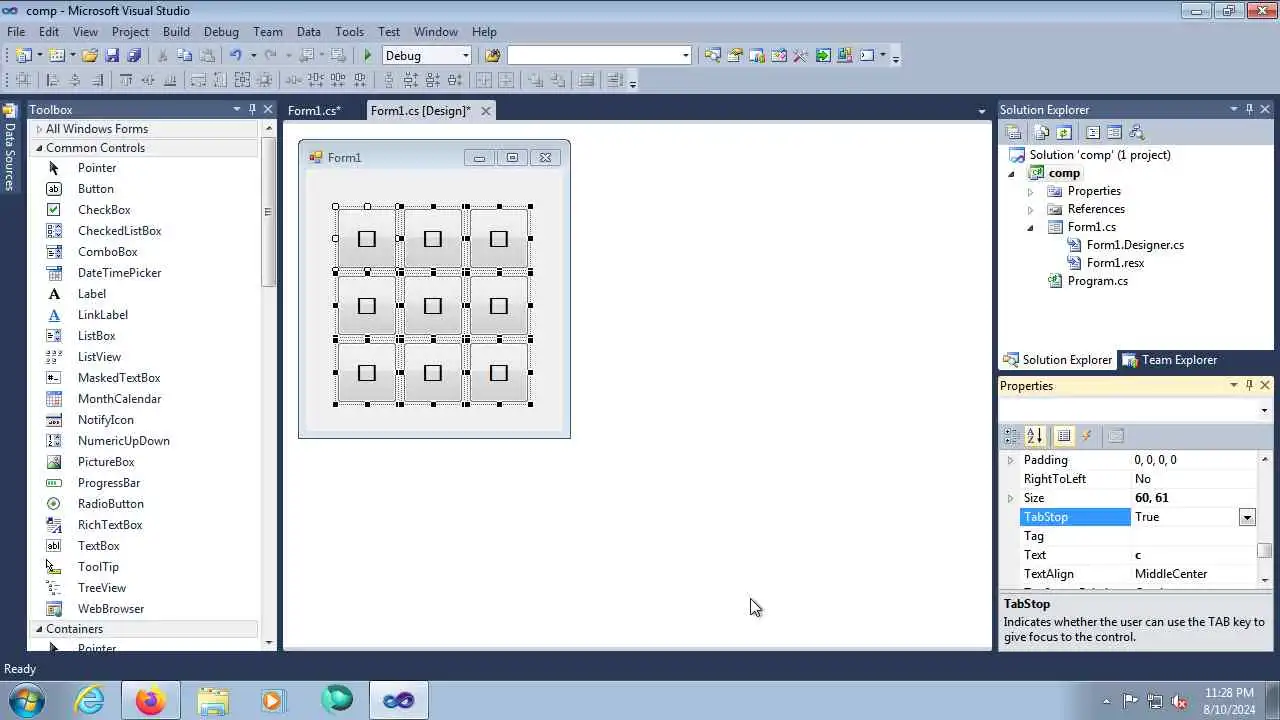
Task: Switch to the Team Explorer tab
Action: click(x=1171, y=360)
